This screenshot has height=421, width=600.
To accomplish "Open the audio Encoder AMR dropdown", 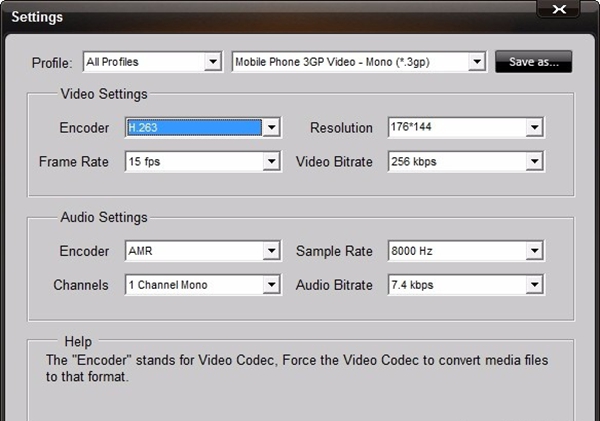I will point(271,251).
